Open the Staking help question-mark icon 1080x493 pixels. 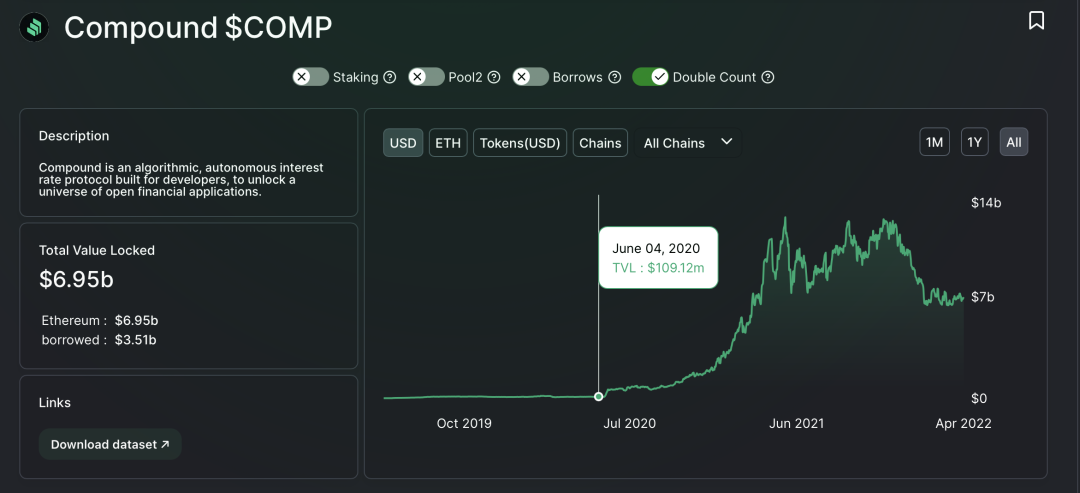389,77
